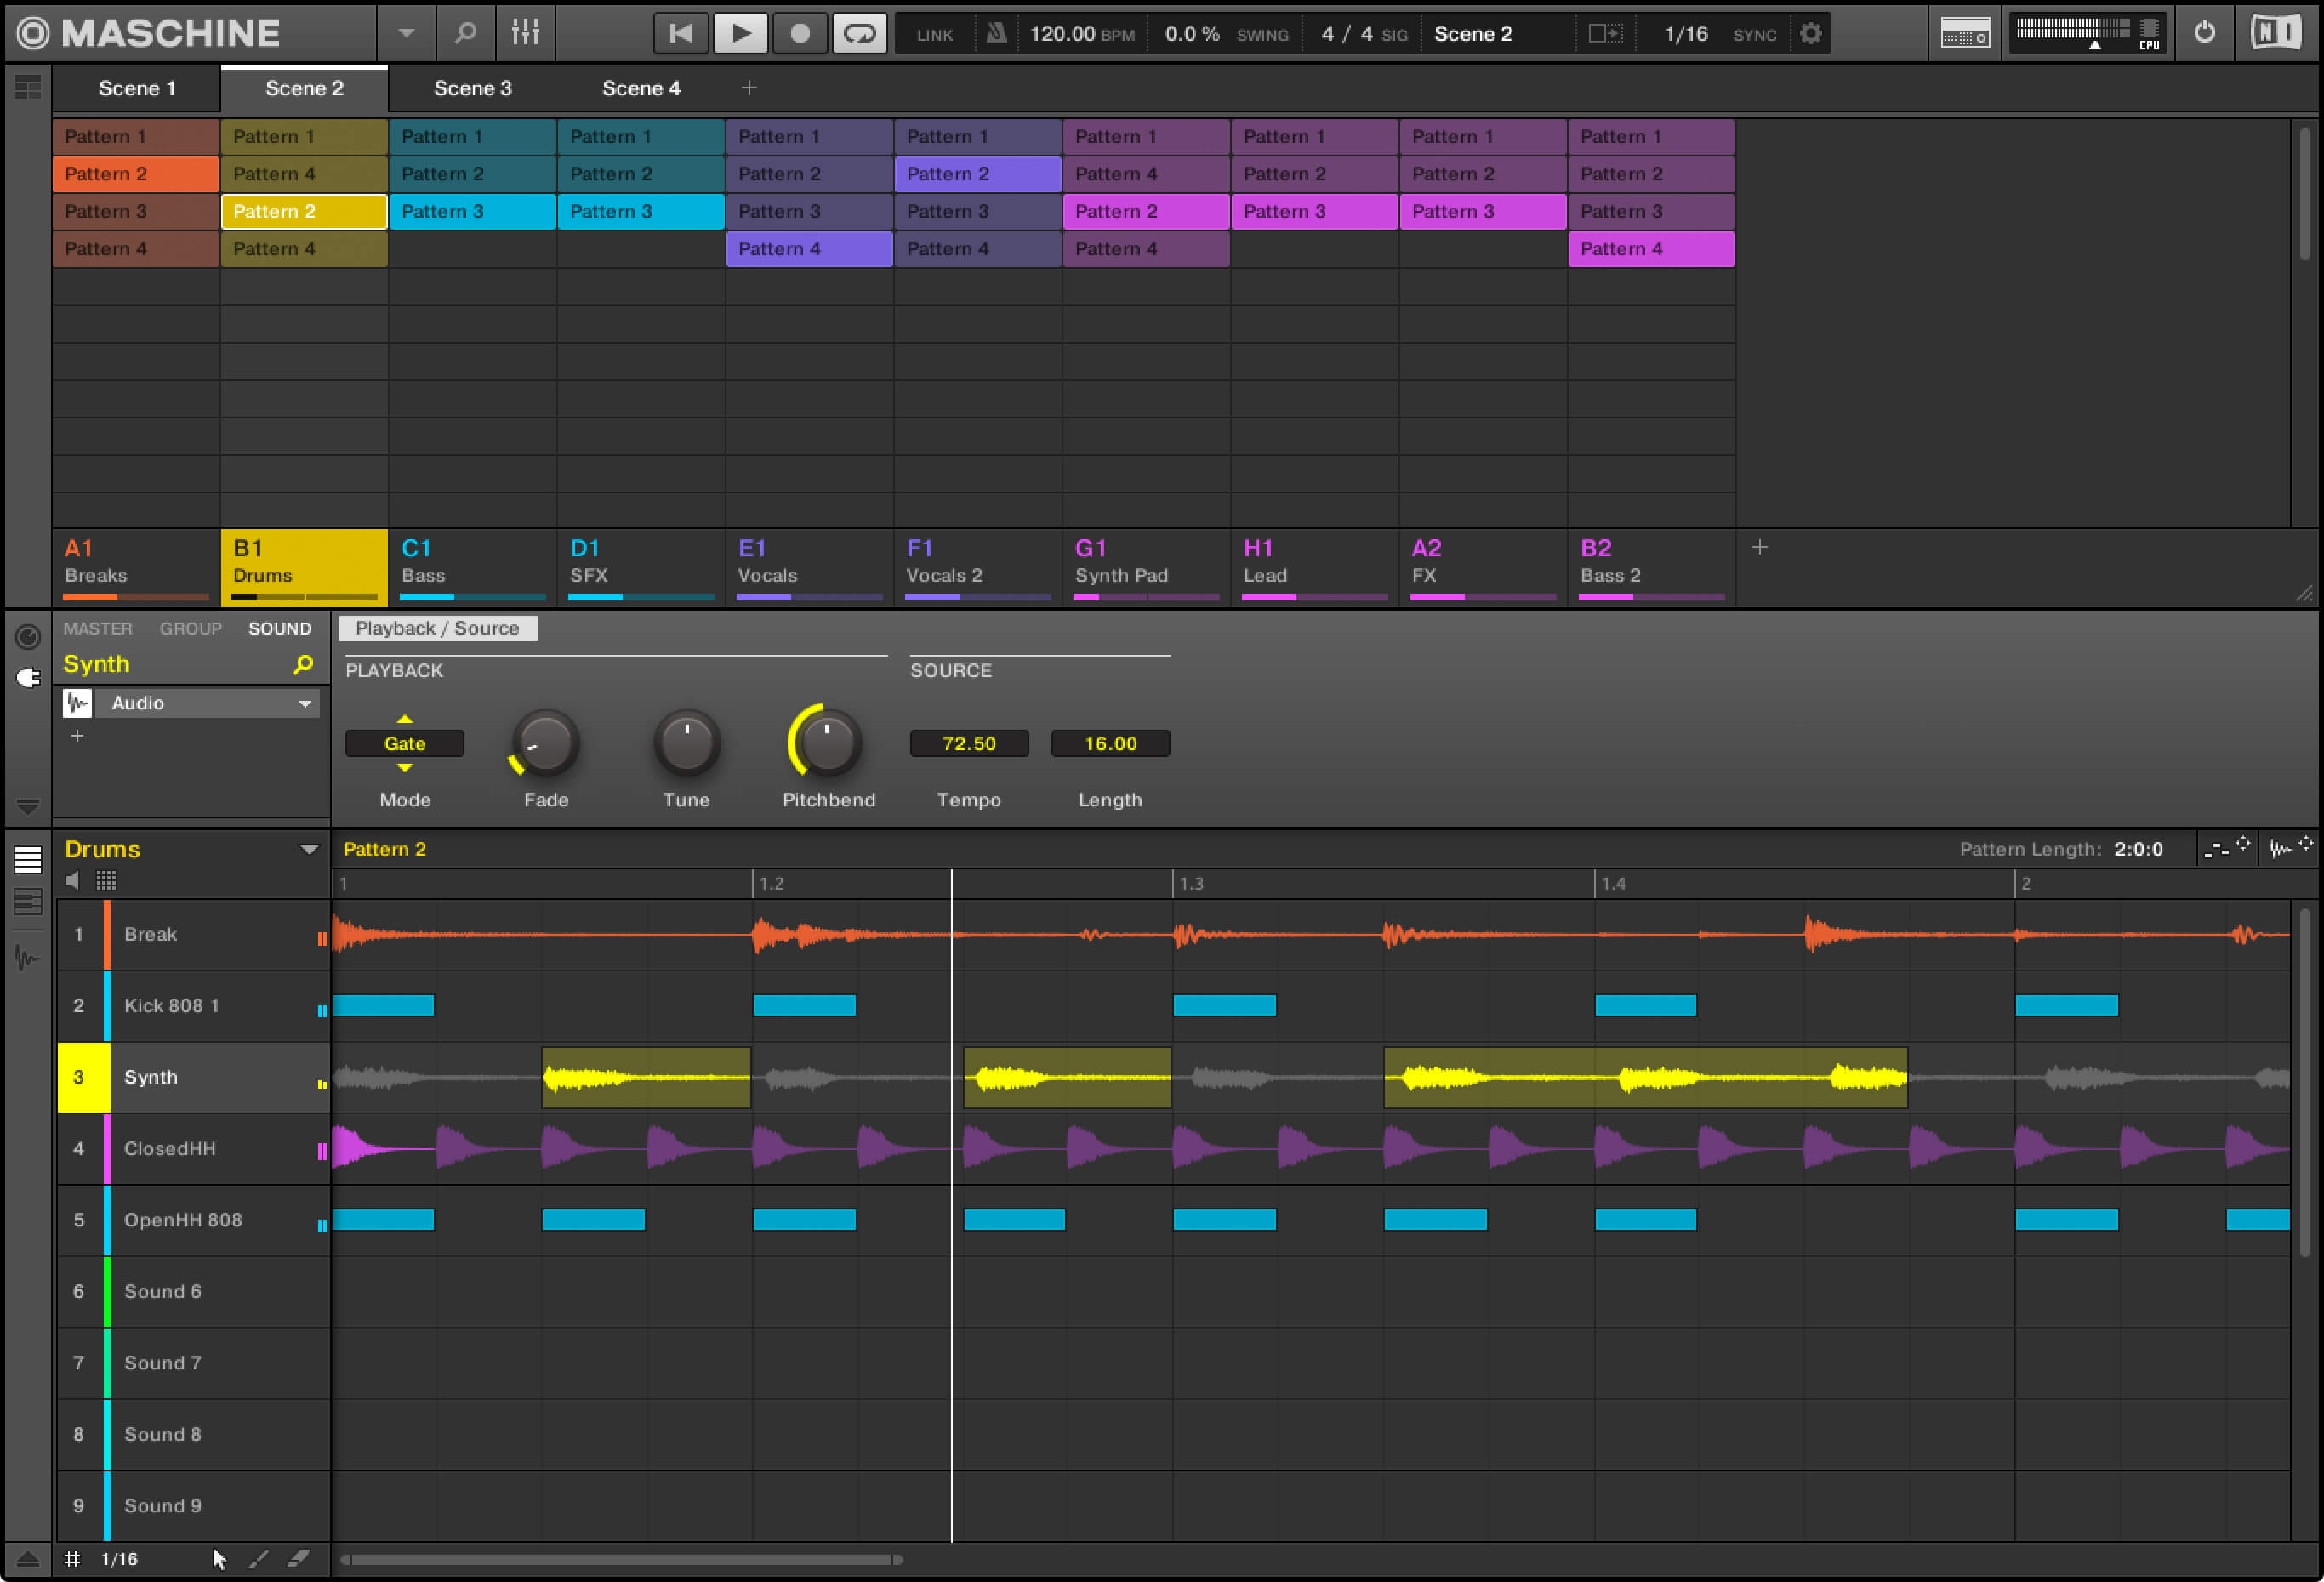Open the Playback / Source page tab
2324x1582 pixels.
[438, 628]
